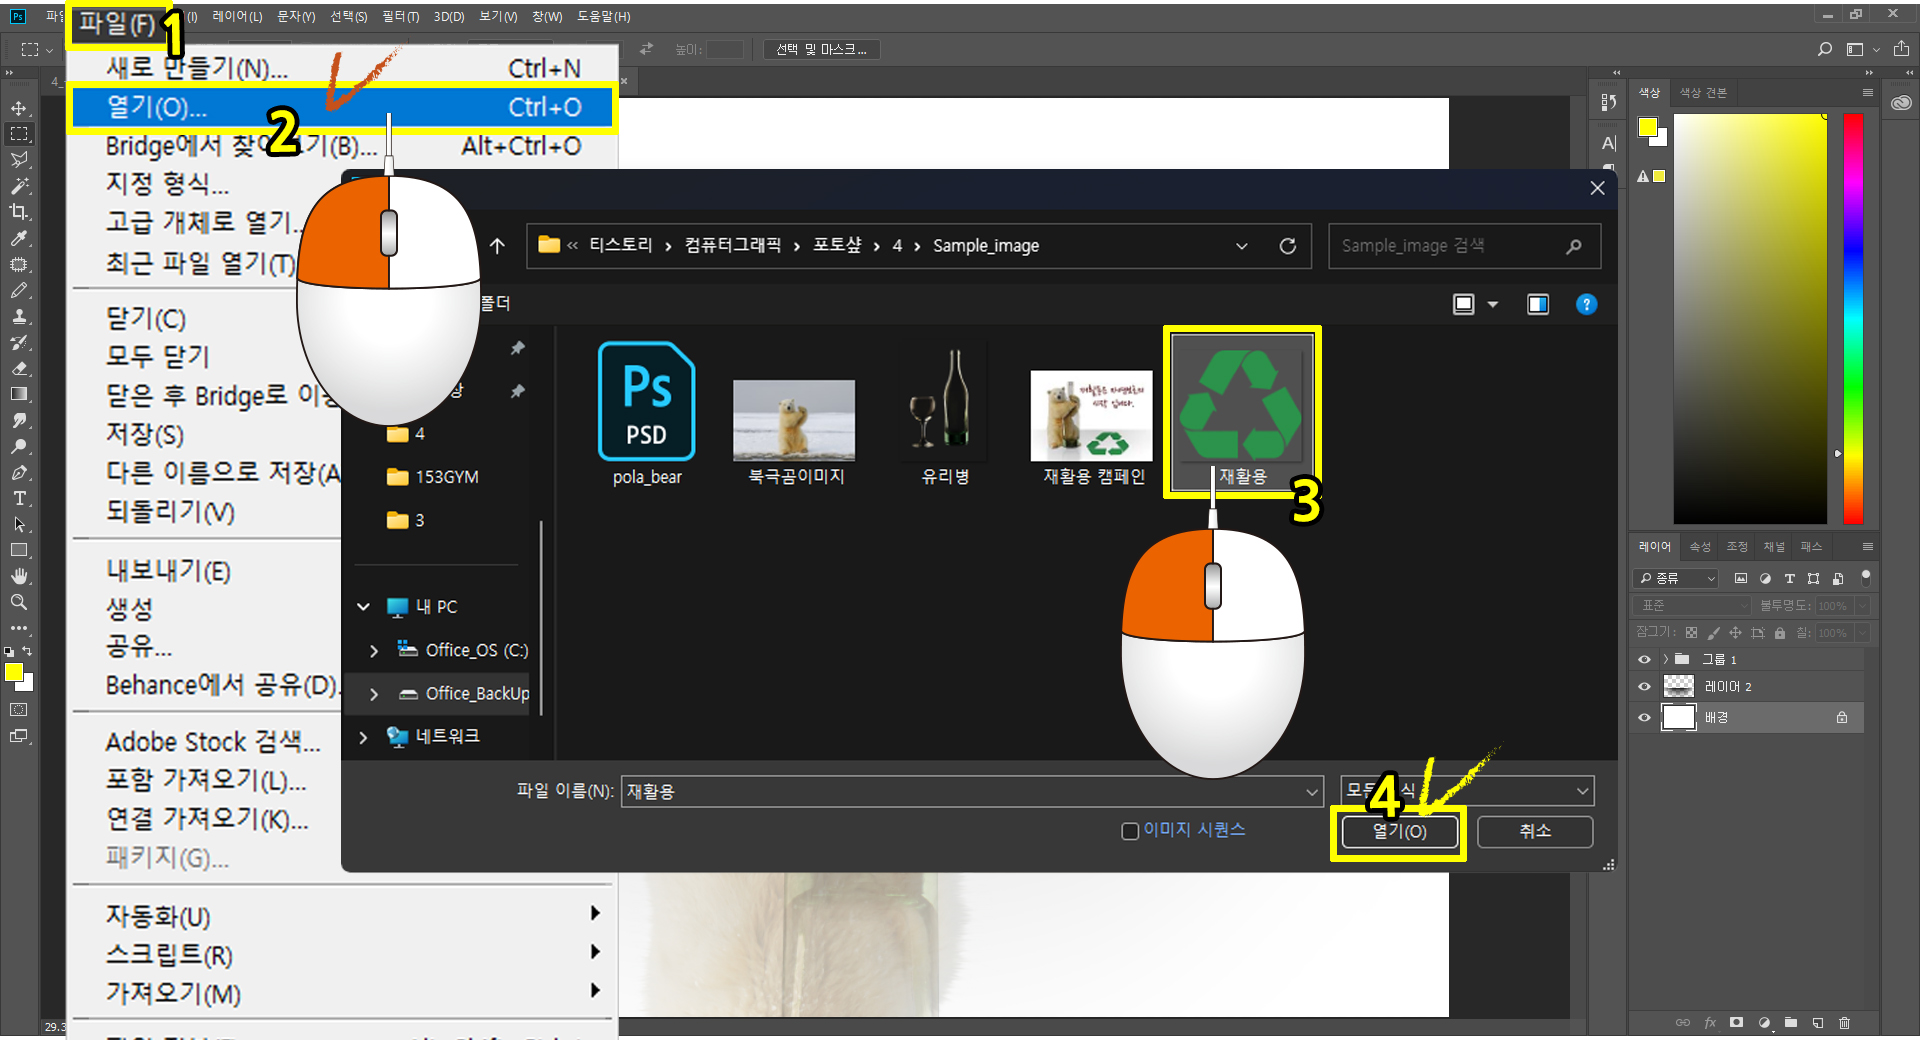Select the Eyedropper tool
The height and width of the screenshot is (1040, 1920).
pos(19,238)
